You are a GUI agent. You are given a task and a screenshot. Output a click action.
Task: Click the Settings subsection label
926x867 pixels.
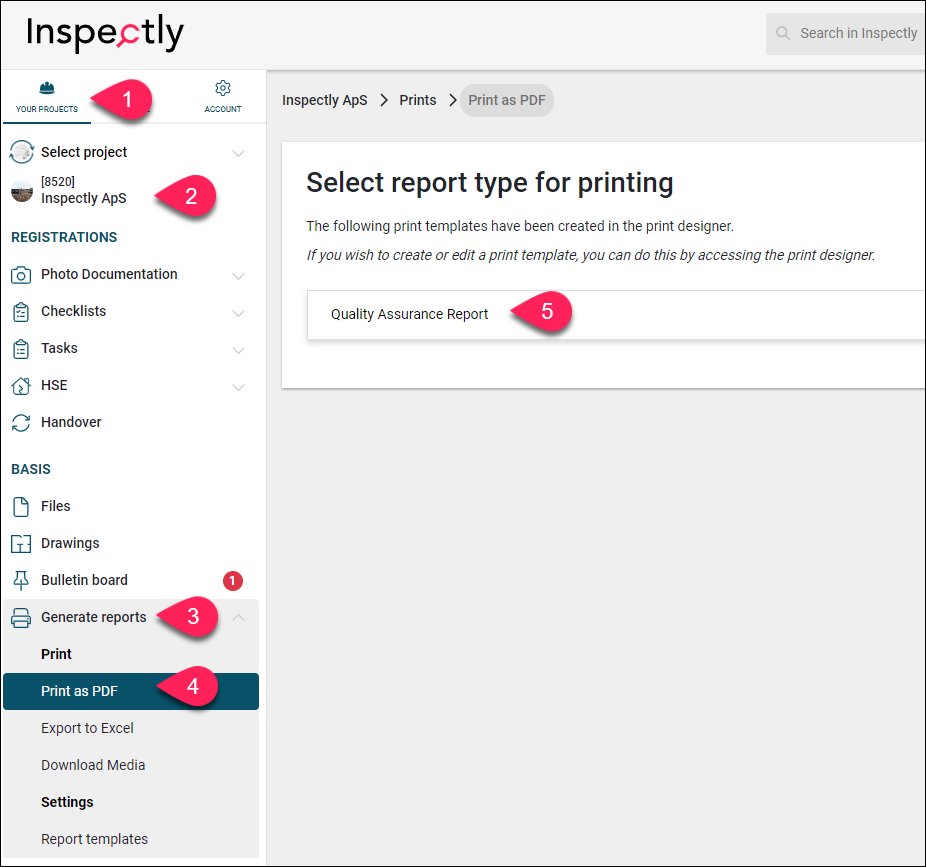tap(67, 803)
